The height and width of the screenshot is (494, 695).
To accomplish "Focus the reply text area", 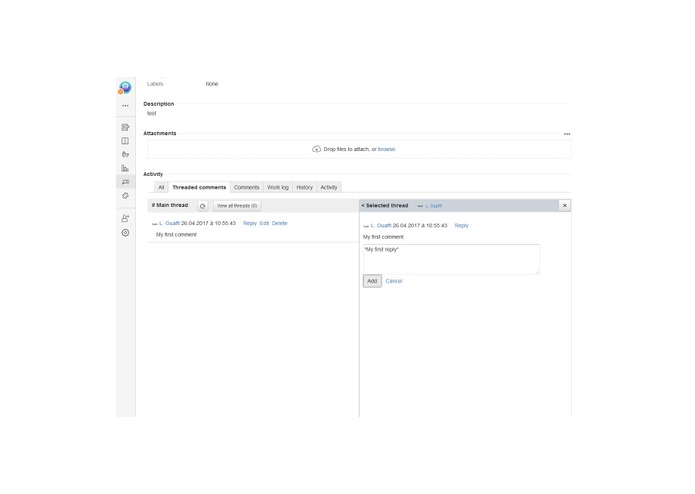I will tap(451, 259).
